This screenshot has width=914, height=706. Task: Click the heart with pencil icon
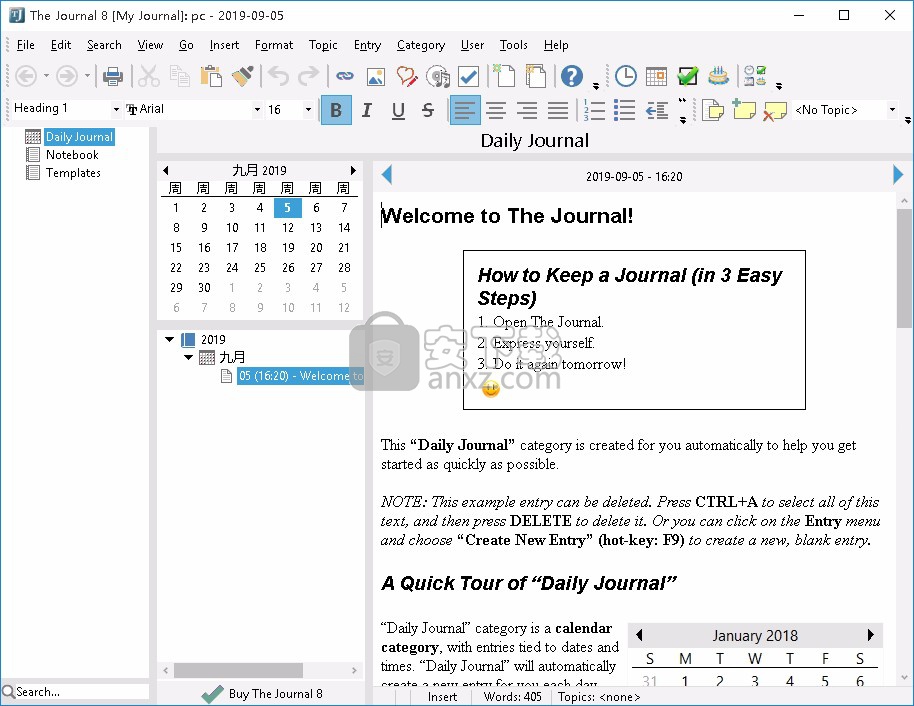[407, 76]
